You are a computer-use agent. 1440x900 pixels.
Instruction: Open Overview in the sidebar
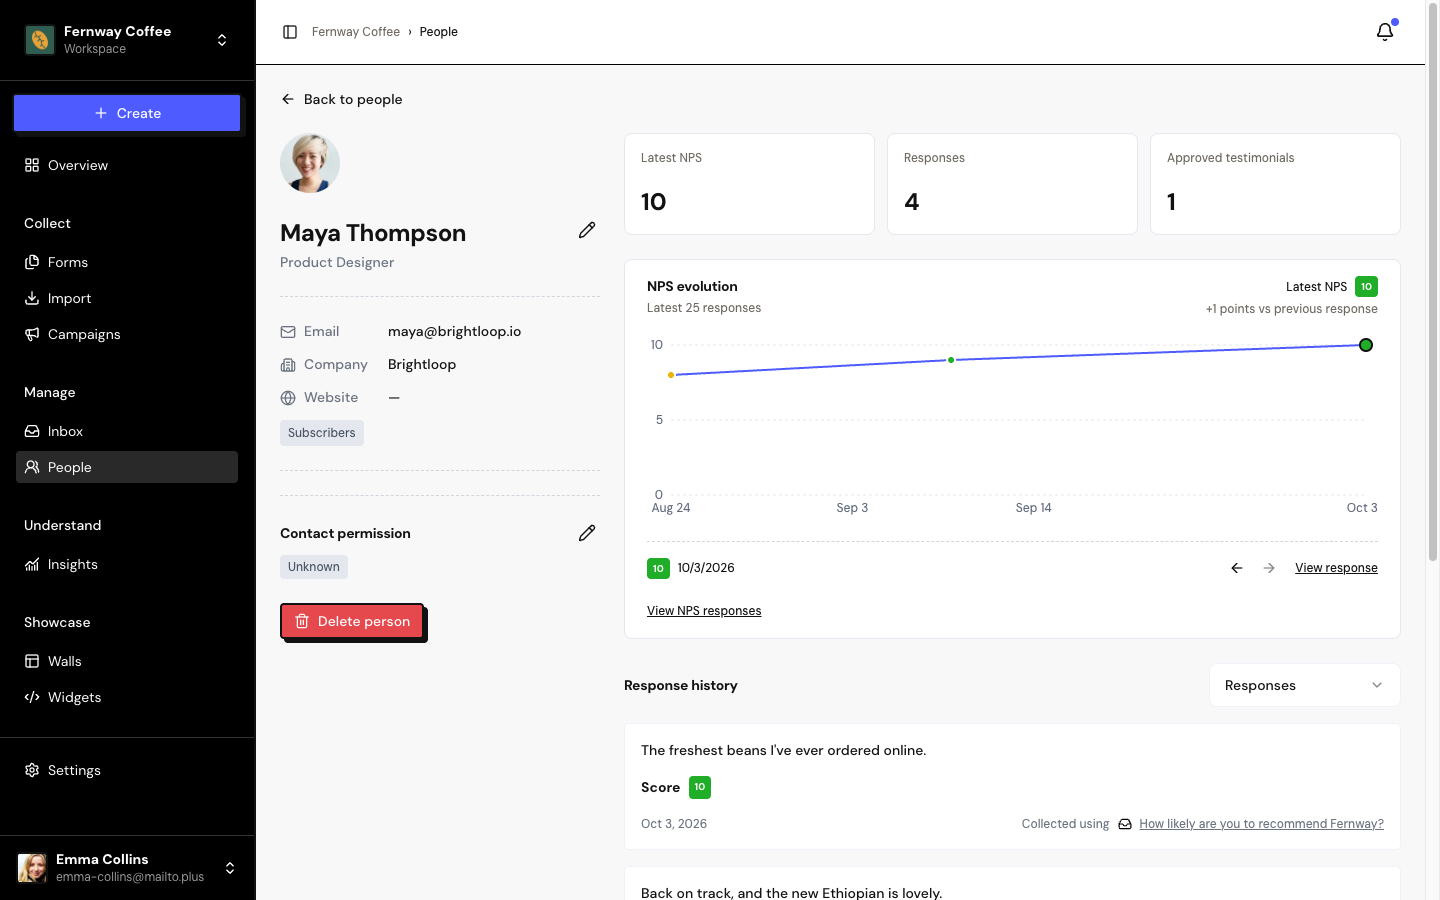tap(127, 165)
